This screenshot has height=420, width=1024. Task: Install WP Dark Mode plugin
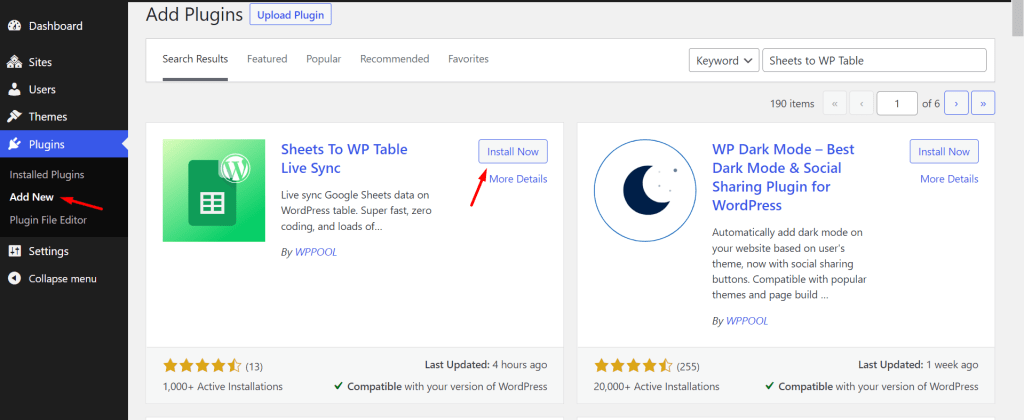(944, 152)
